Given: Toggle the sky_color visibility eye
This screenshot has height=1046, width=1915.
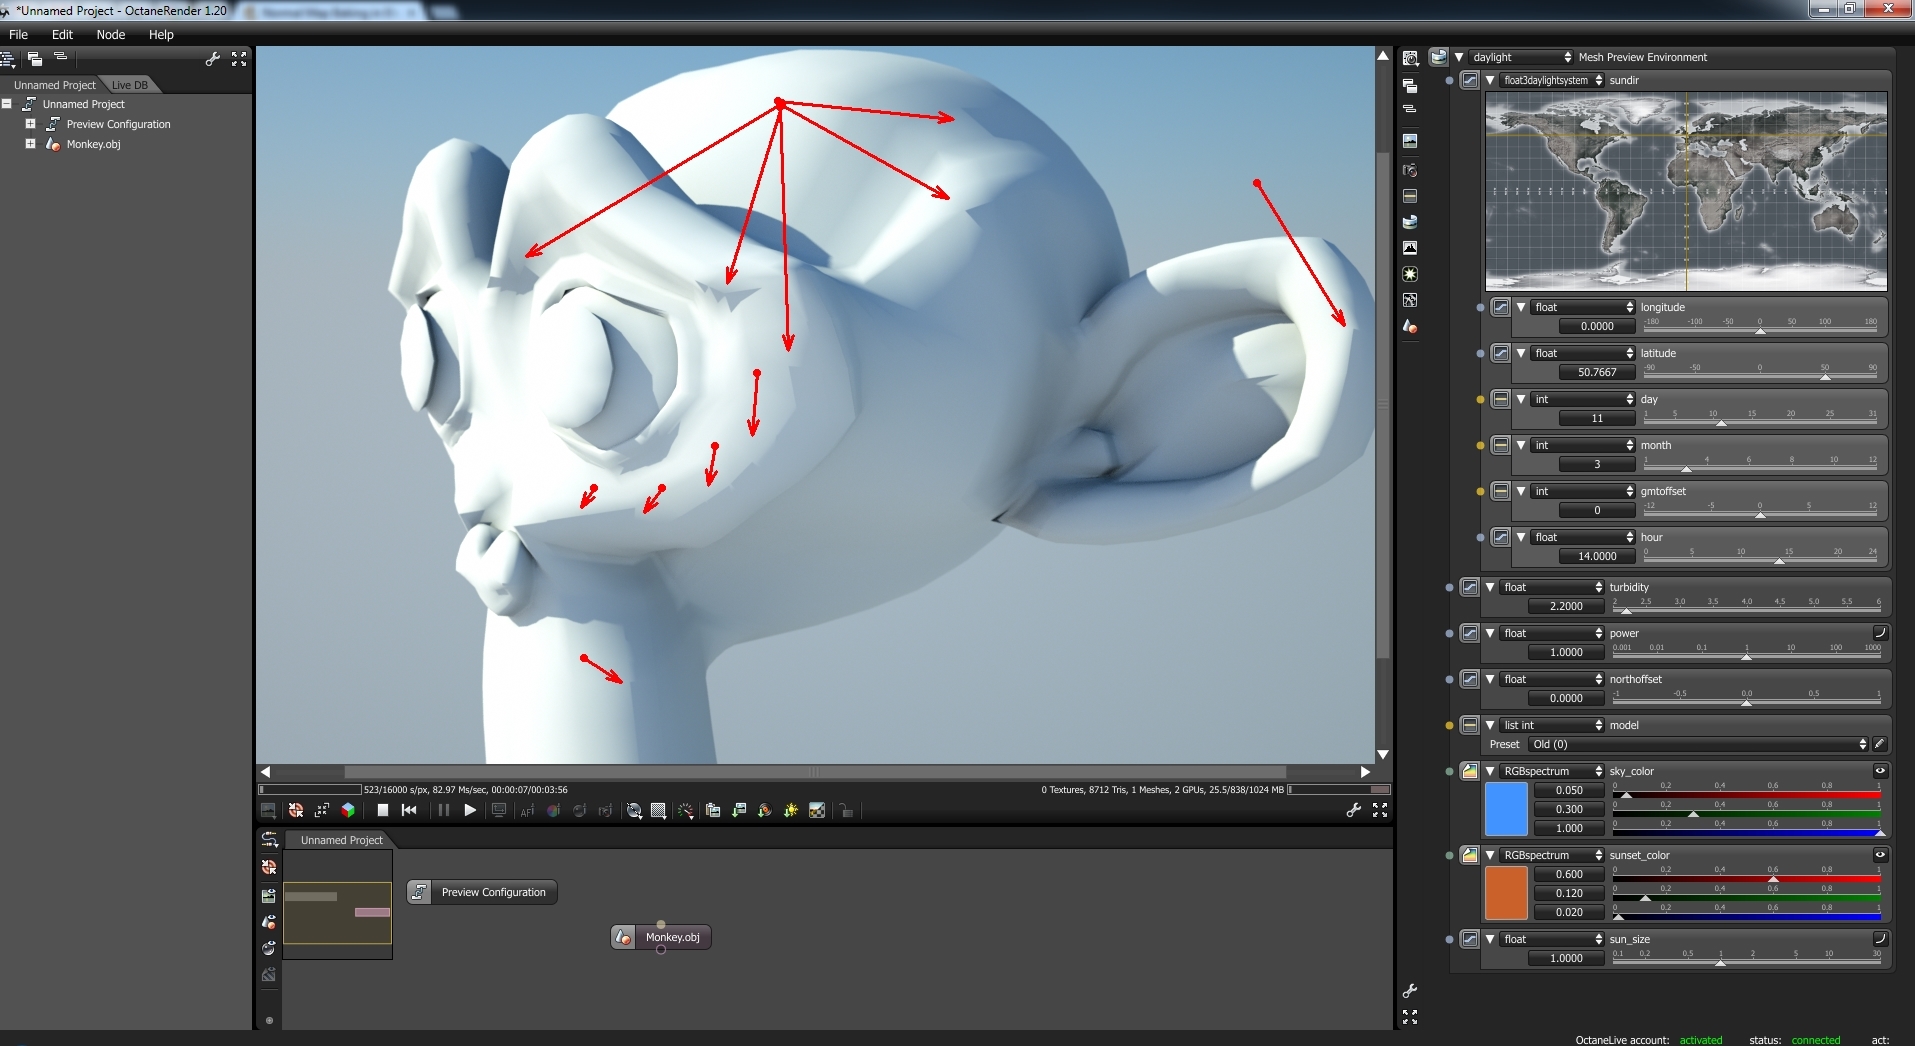Looking at the screenshot, I should [1880, 771].
